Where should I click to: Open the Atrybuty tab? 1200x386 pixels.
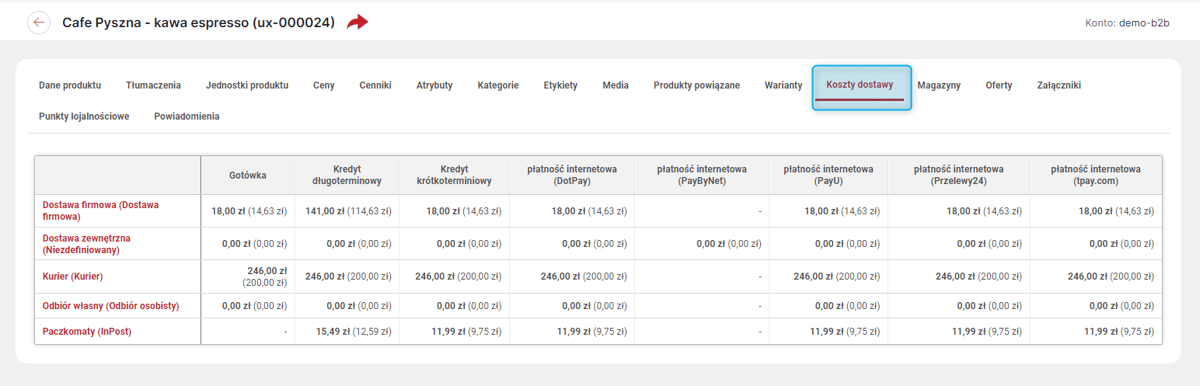(x=435, y=86)
